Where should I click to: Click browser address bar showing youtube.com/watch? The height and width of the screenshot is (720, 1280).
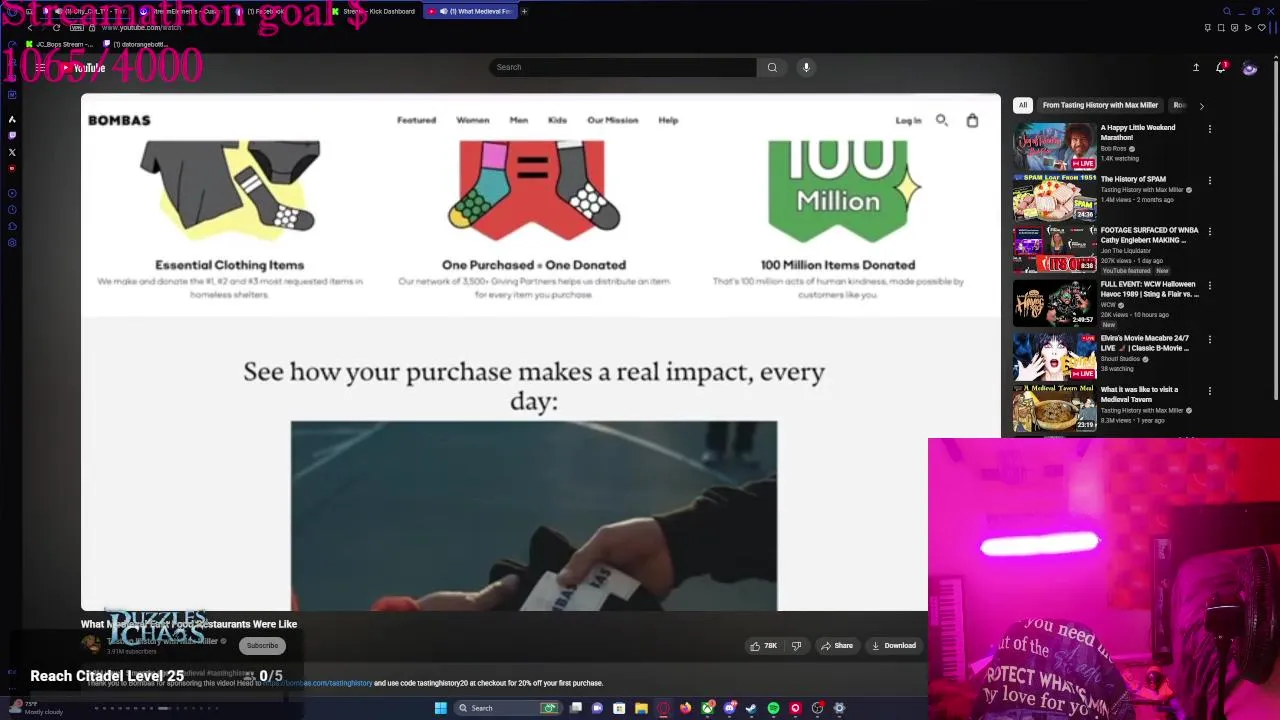(141, 28)
